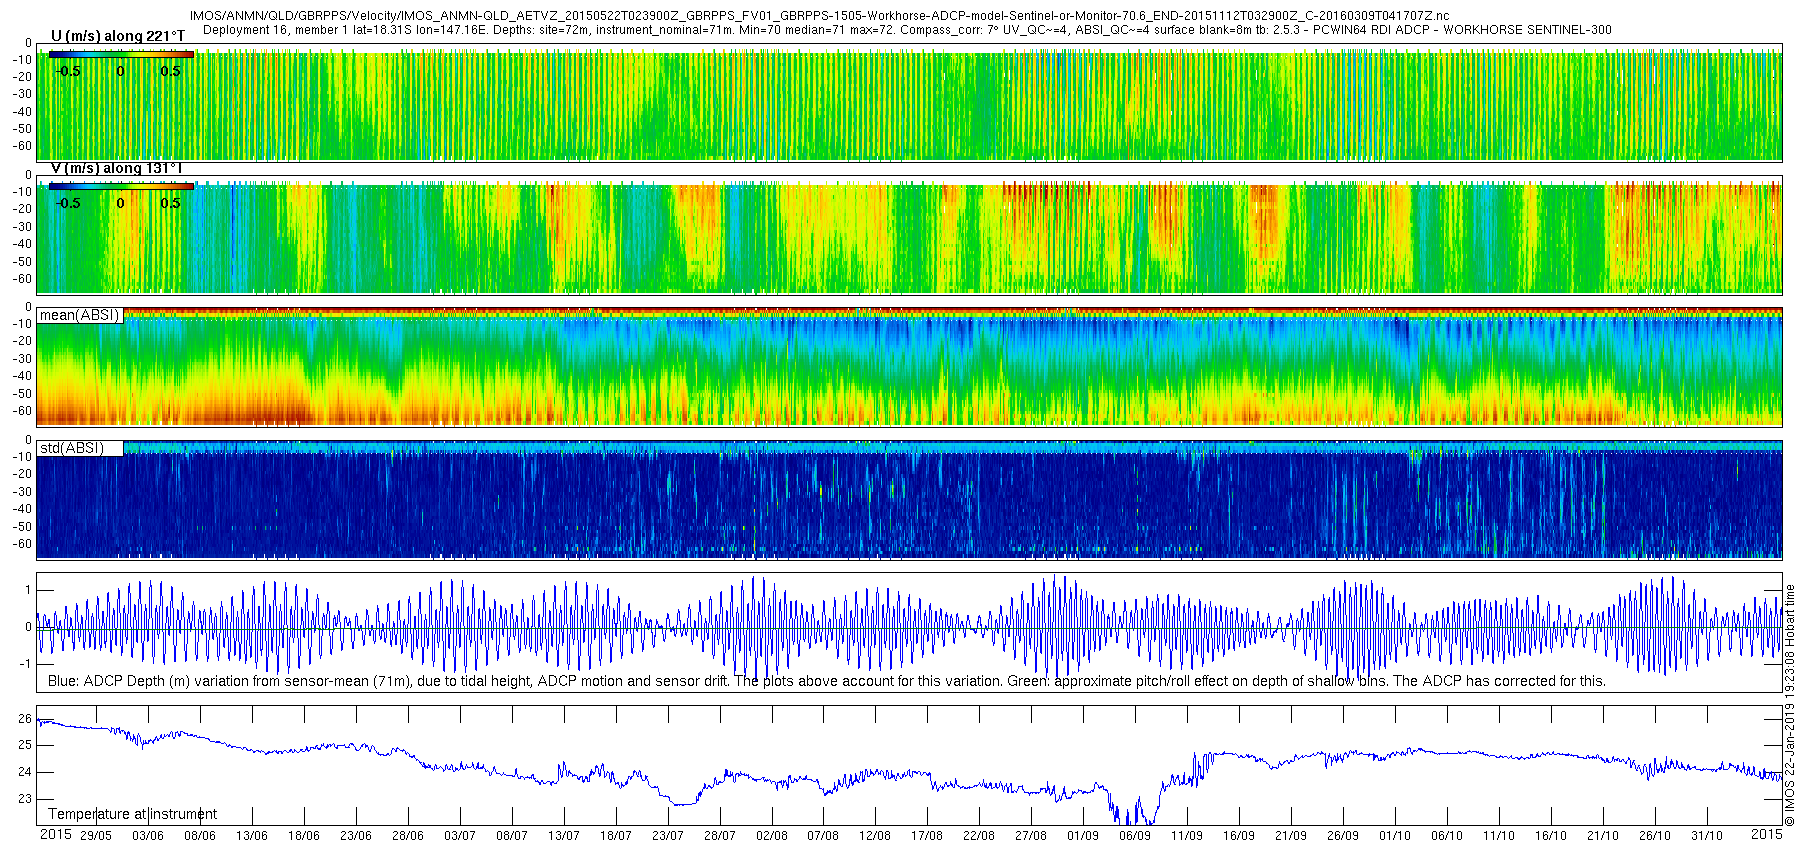
Task: Click the blue ADCP depth variation caption
Action: click(827, 681)
